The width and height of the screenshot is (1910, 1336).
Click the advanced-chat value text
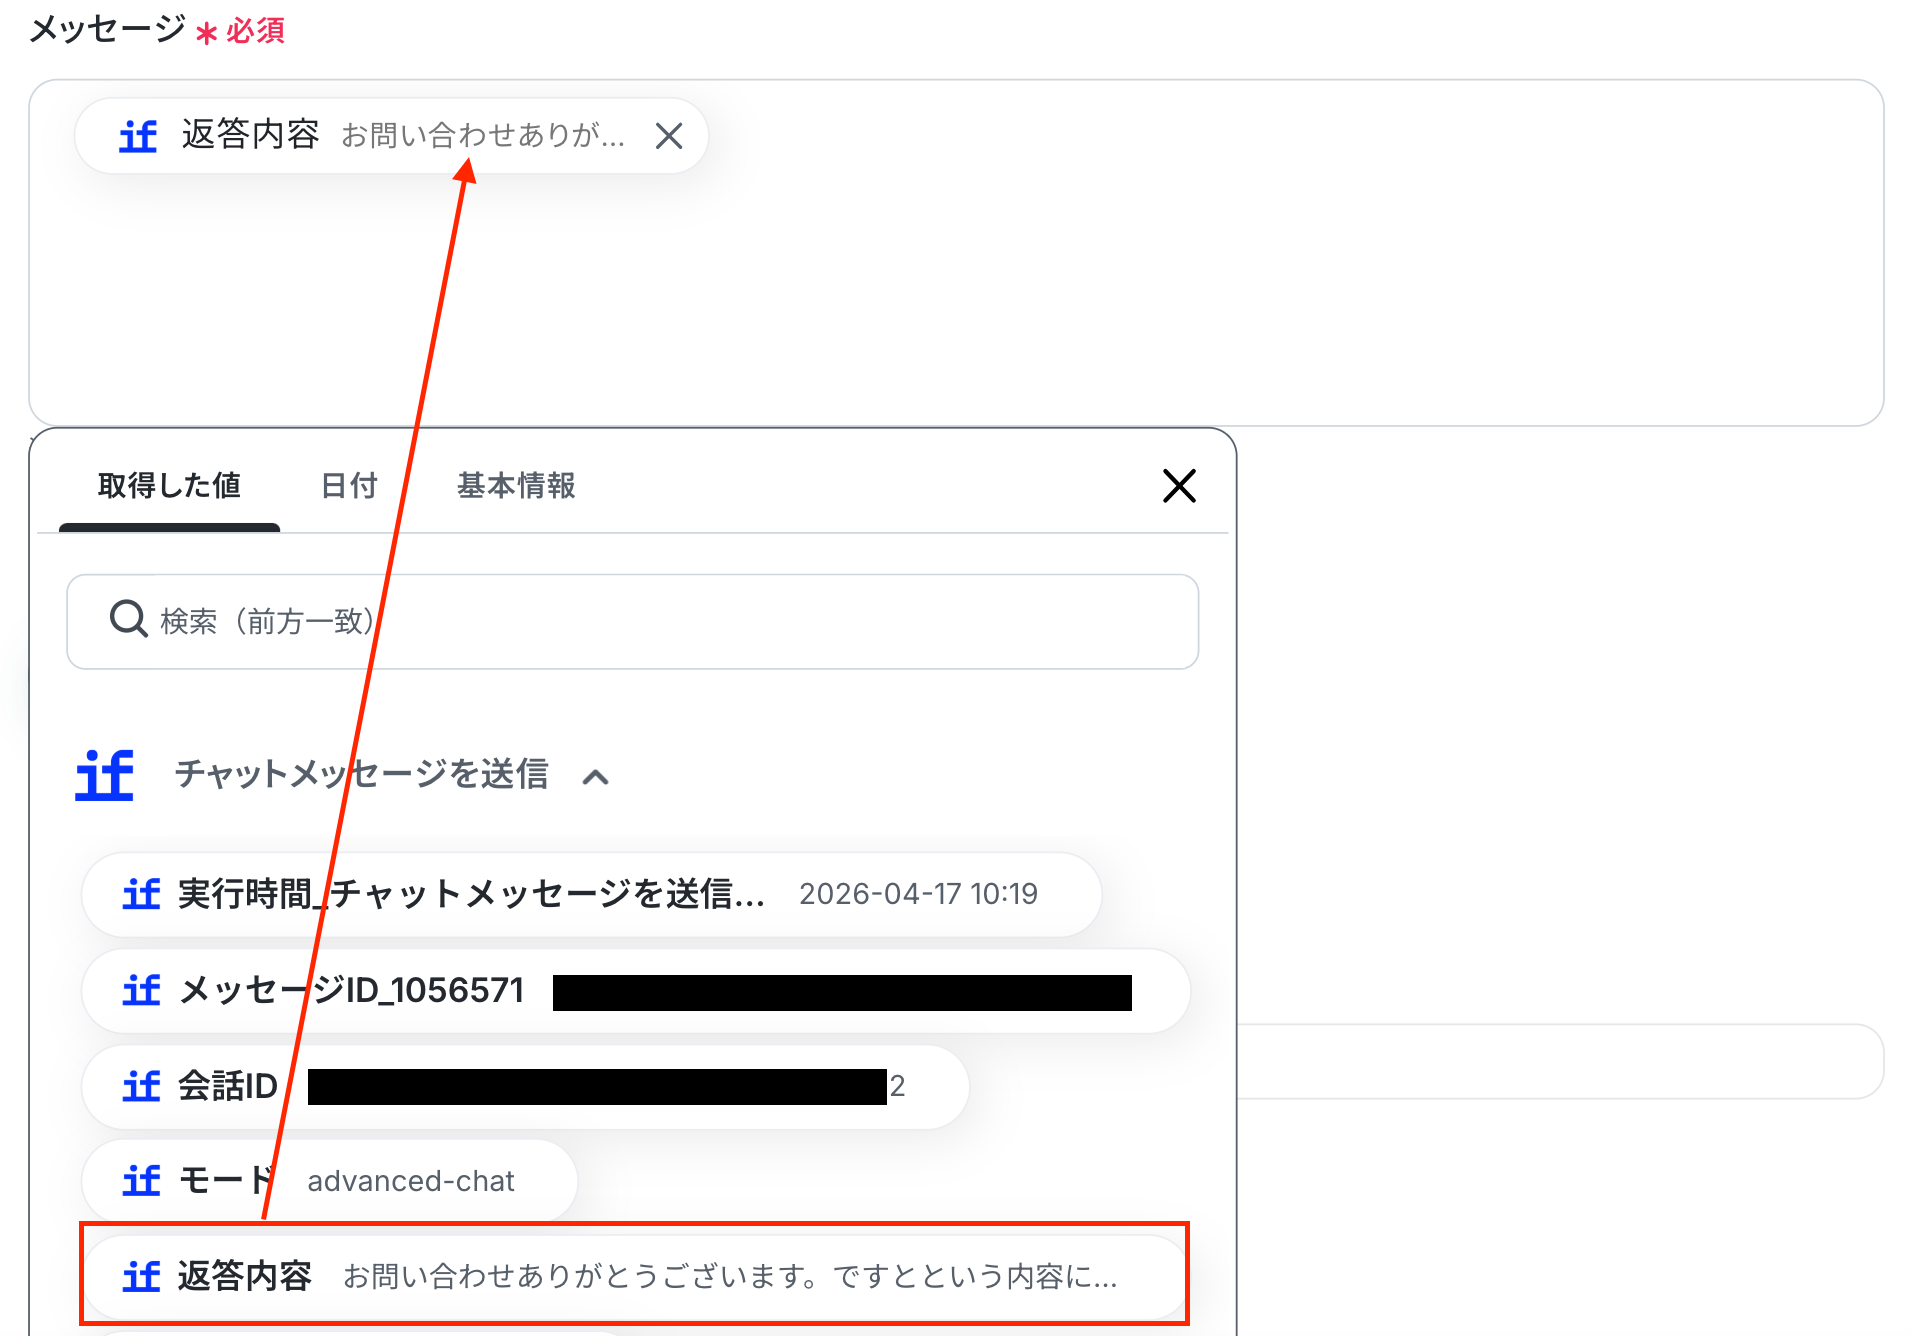411,1181
